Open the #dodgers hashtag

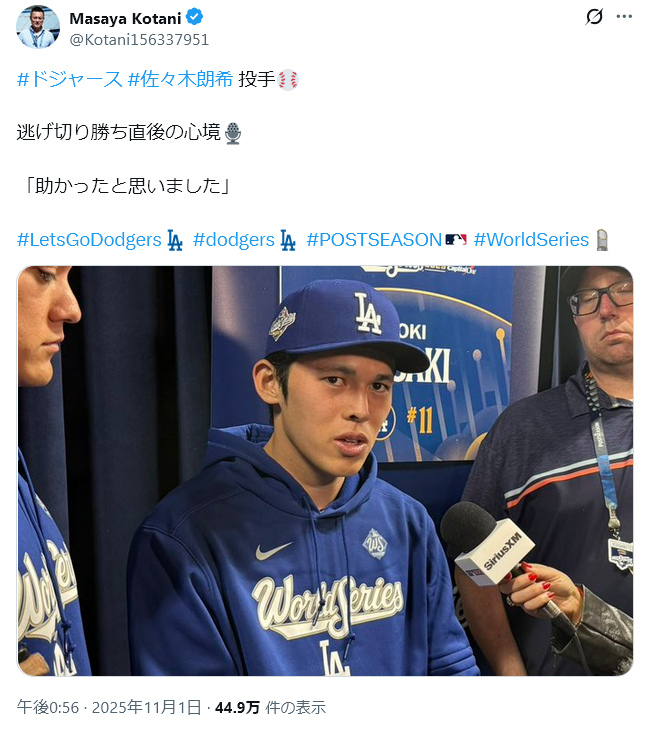coord(234,240)
